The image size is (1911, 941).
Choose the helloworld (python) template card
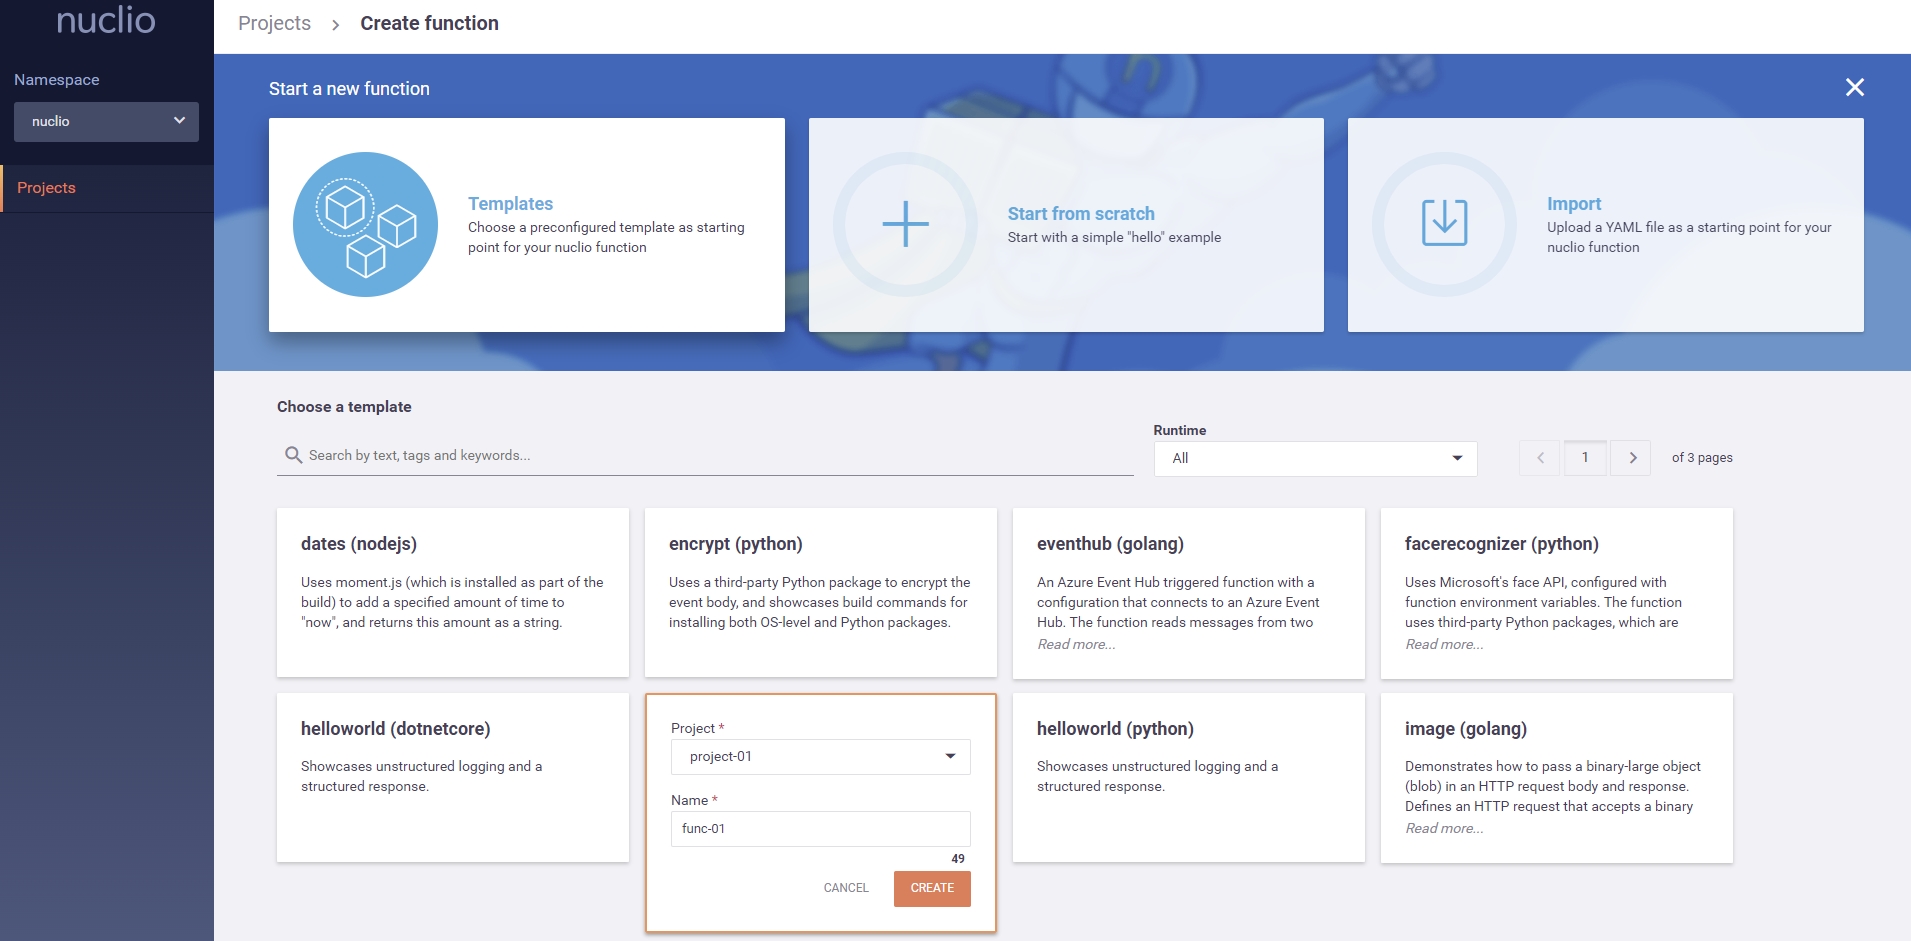coord(1188,777)
